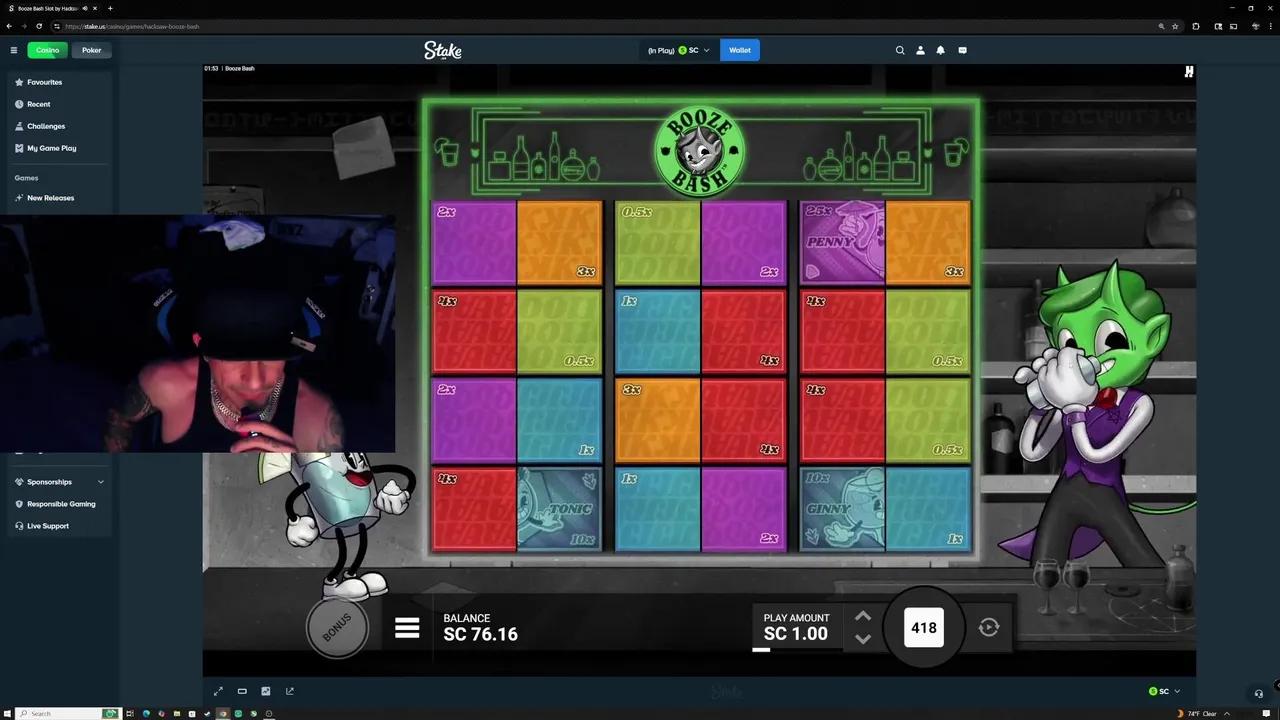
Task: Open Live Support in sidebar
Action: click(60, 526)
